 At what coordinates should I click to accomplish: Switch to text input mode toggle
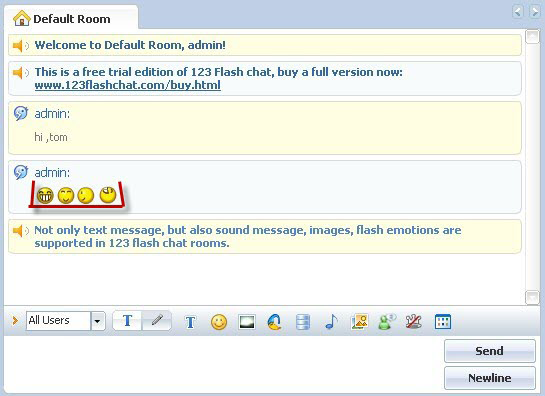pyautogui.click(x=128, y=320)
